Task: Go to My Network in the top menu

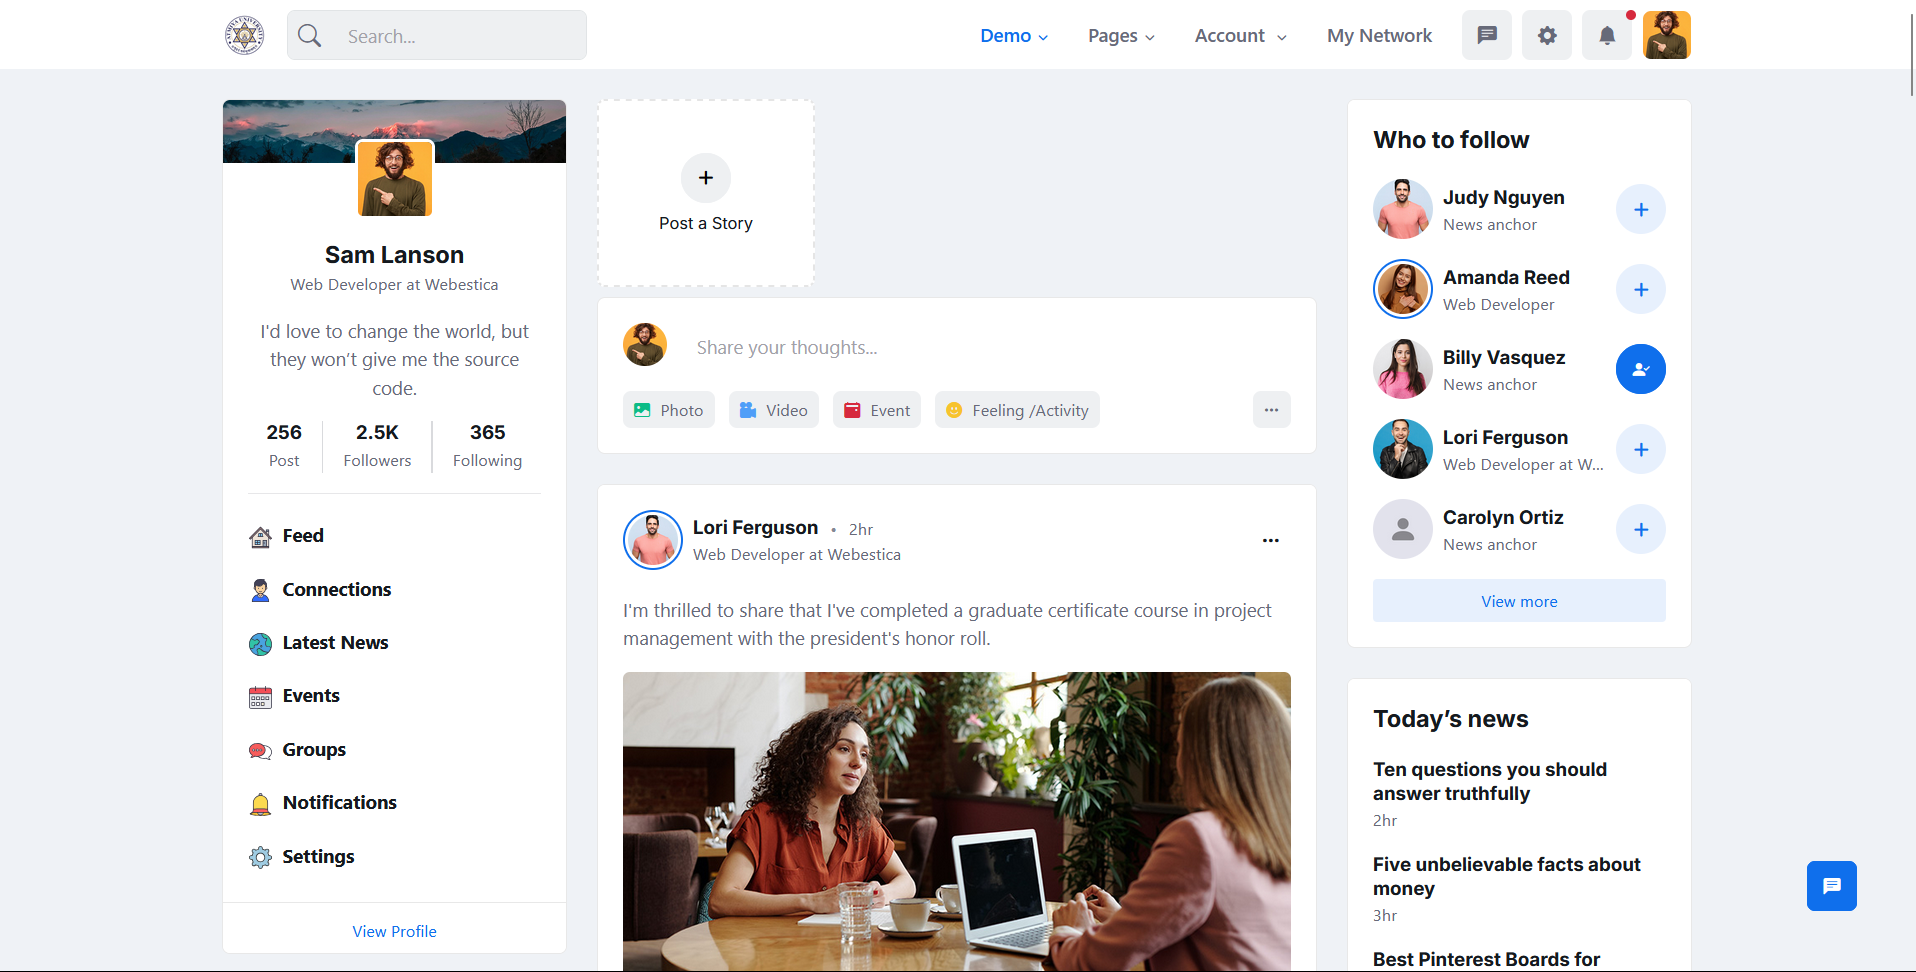Action: pos(1379,35)
